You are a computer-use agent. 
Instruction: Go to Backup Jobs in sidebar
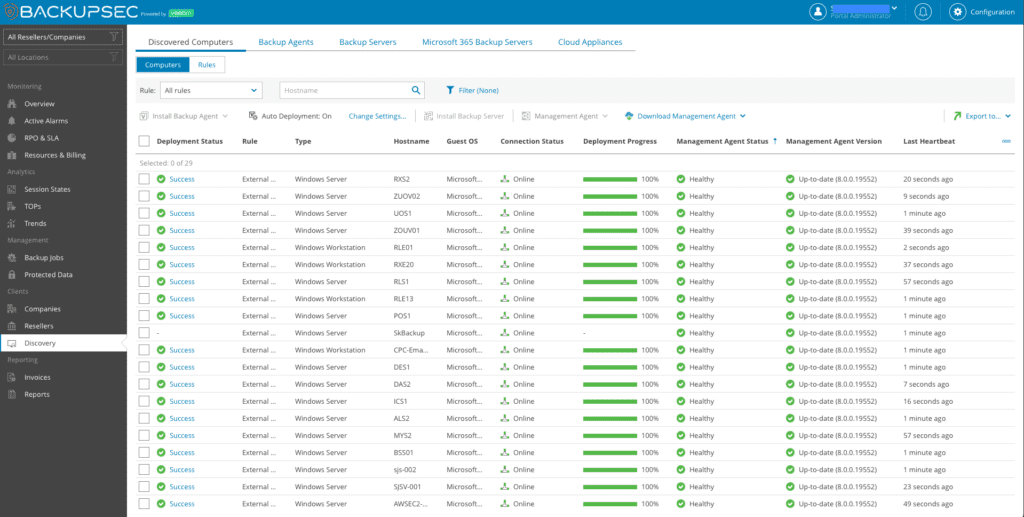click(43, 257)
